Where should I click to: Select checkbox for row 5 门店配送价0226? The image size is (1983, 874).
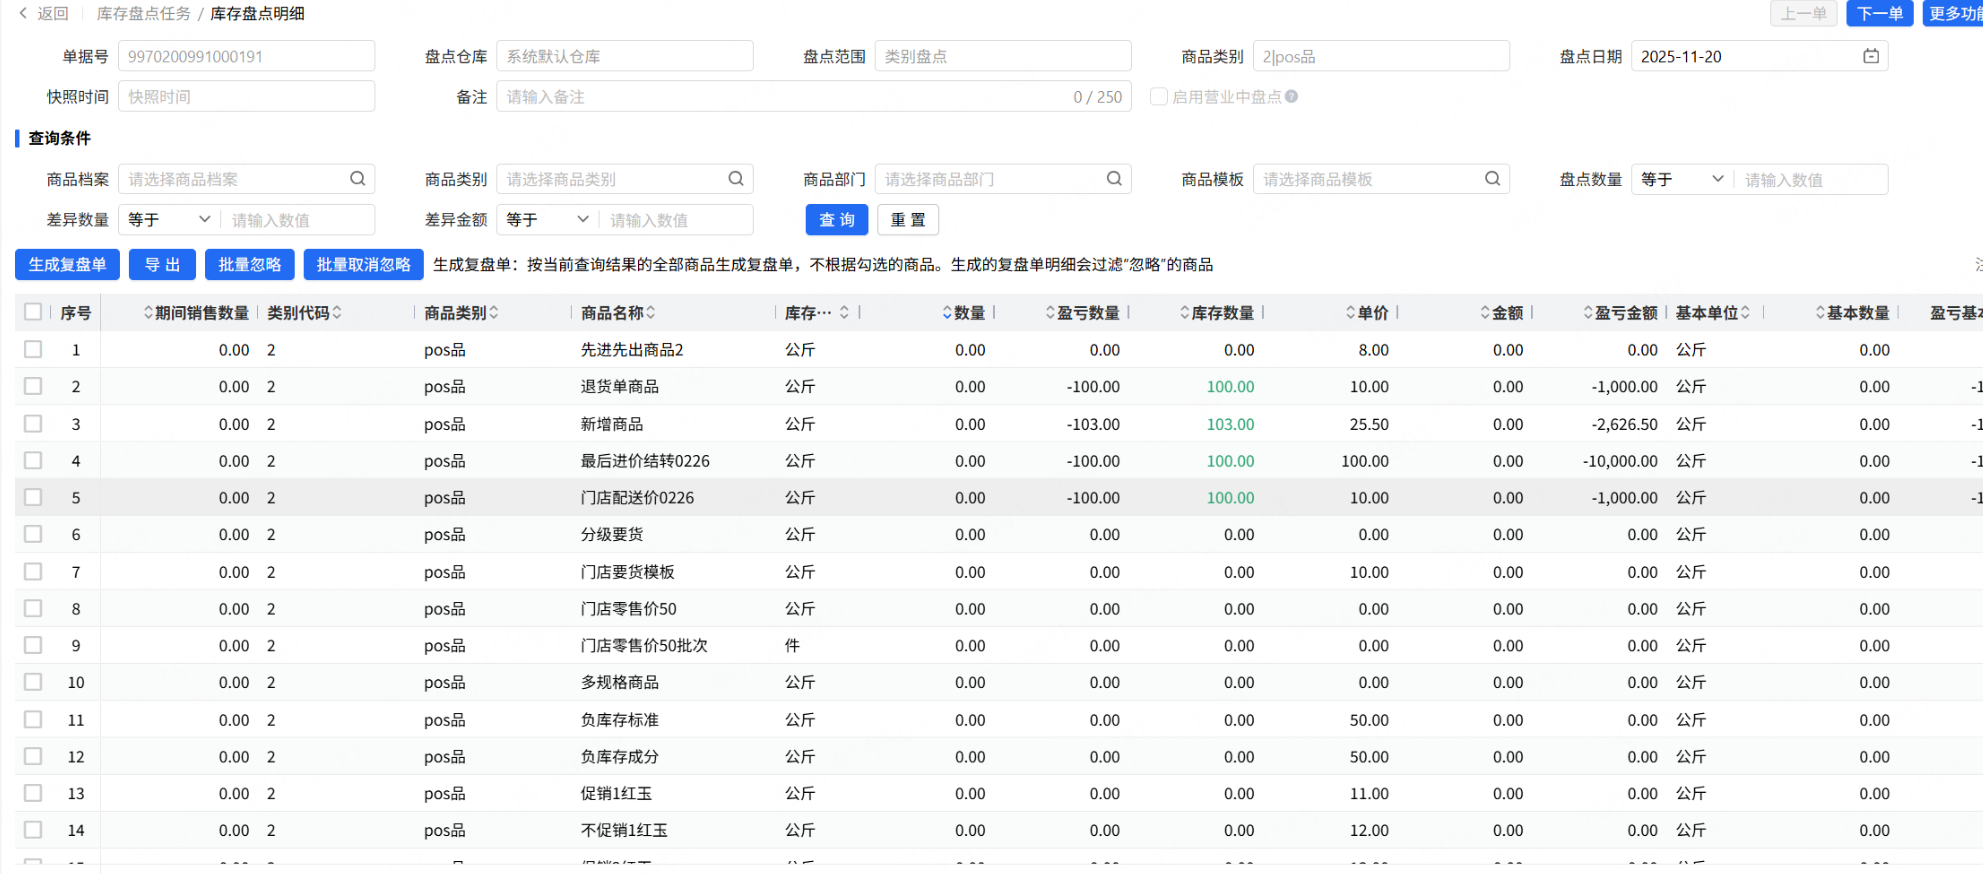click(33, 497)
